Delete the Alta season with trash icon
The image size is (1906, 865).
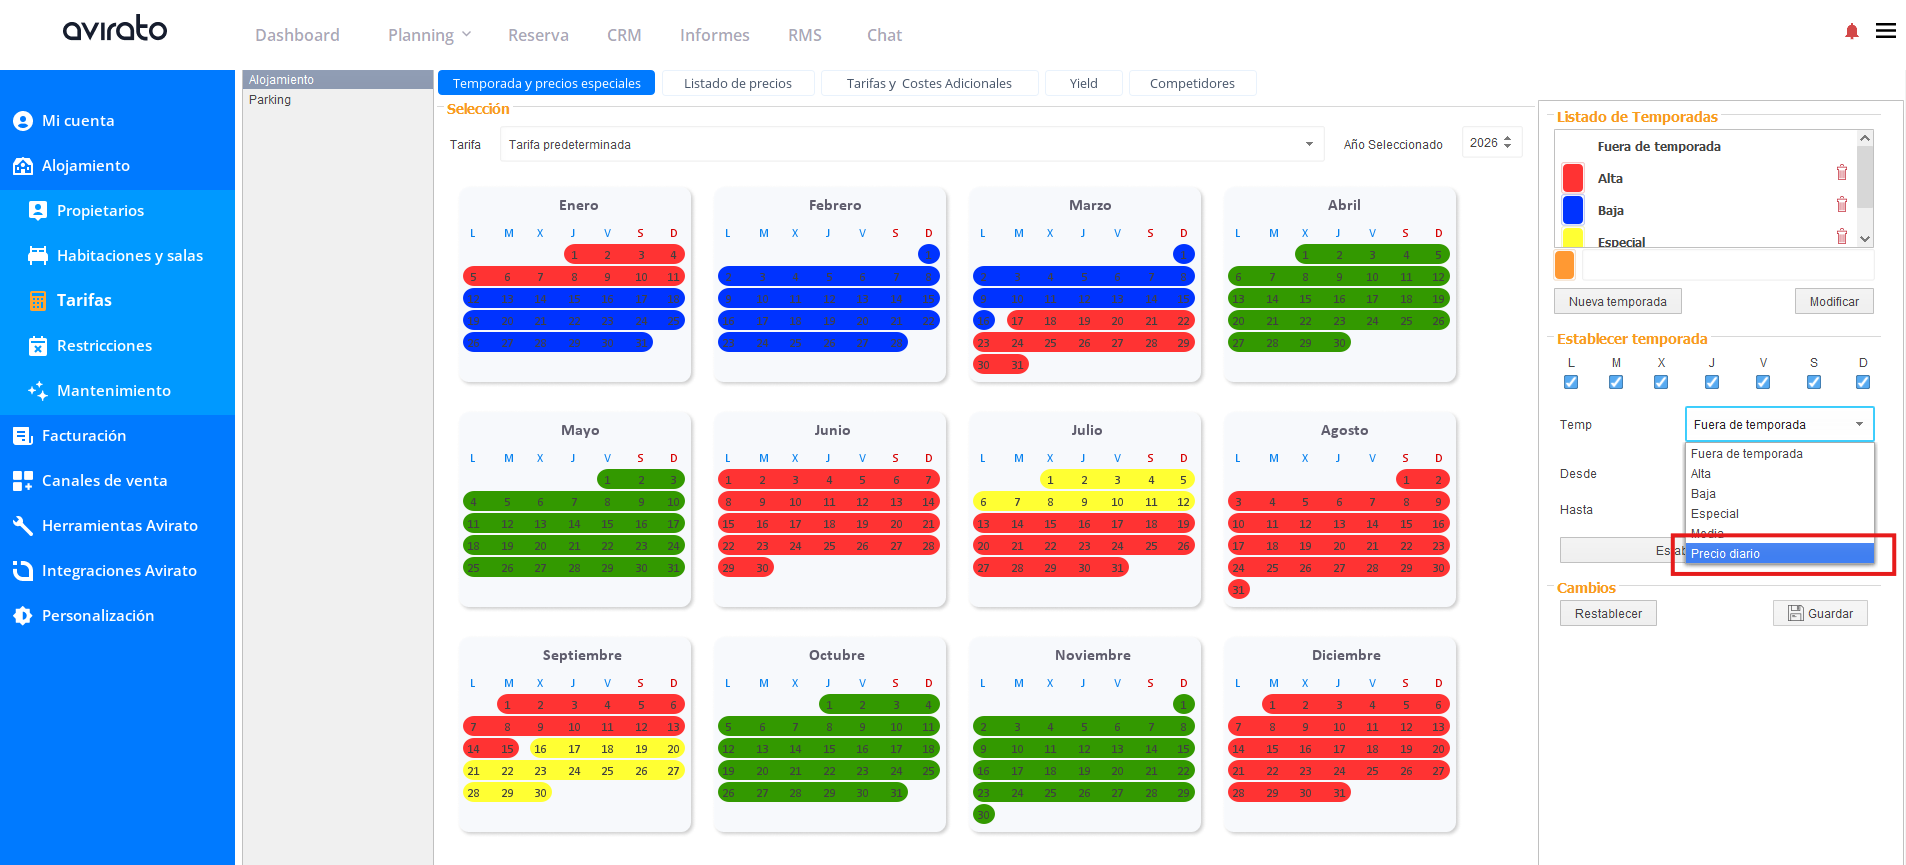click(x=1841, y=173)
